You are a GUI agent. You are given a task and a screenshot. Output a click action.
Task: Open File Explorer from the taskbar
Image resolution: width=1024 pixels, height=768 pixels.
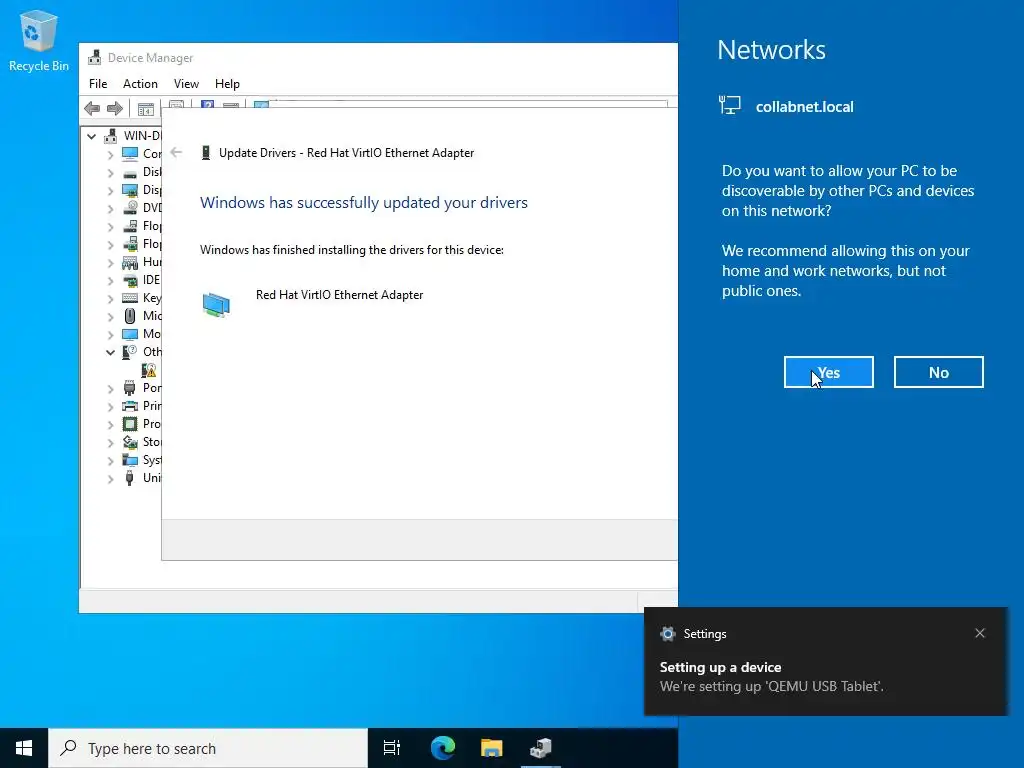click(492, 748)
